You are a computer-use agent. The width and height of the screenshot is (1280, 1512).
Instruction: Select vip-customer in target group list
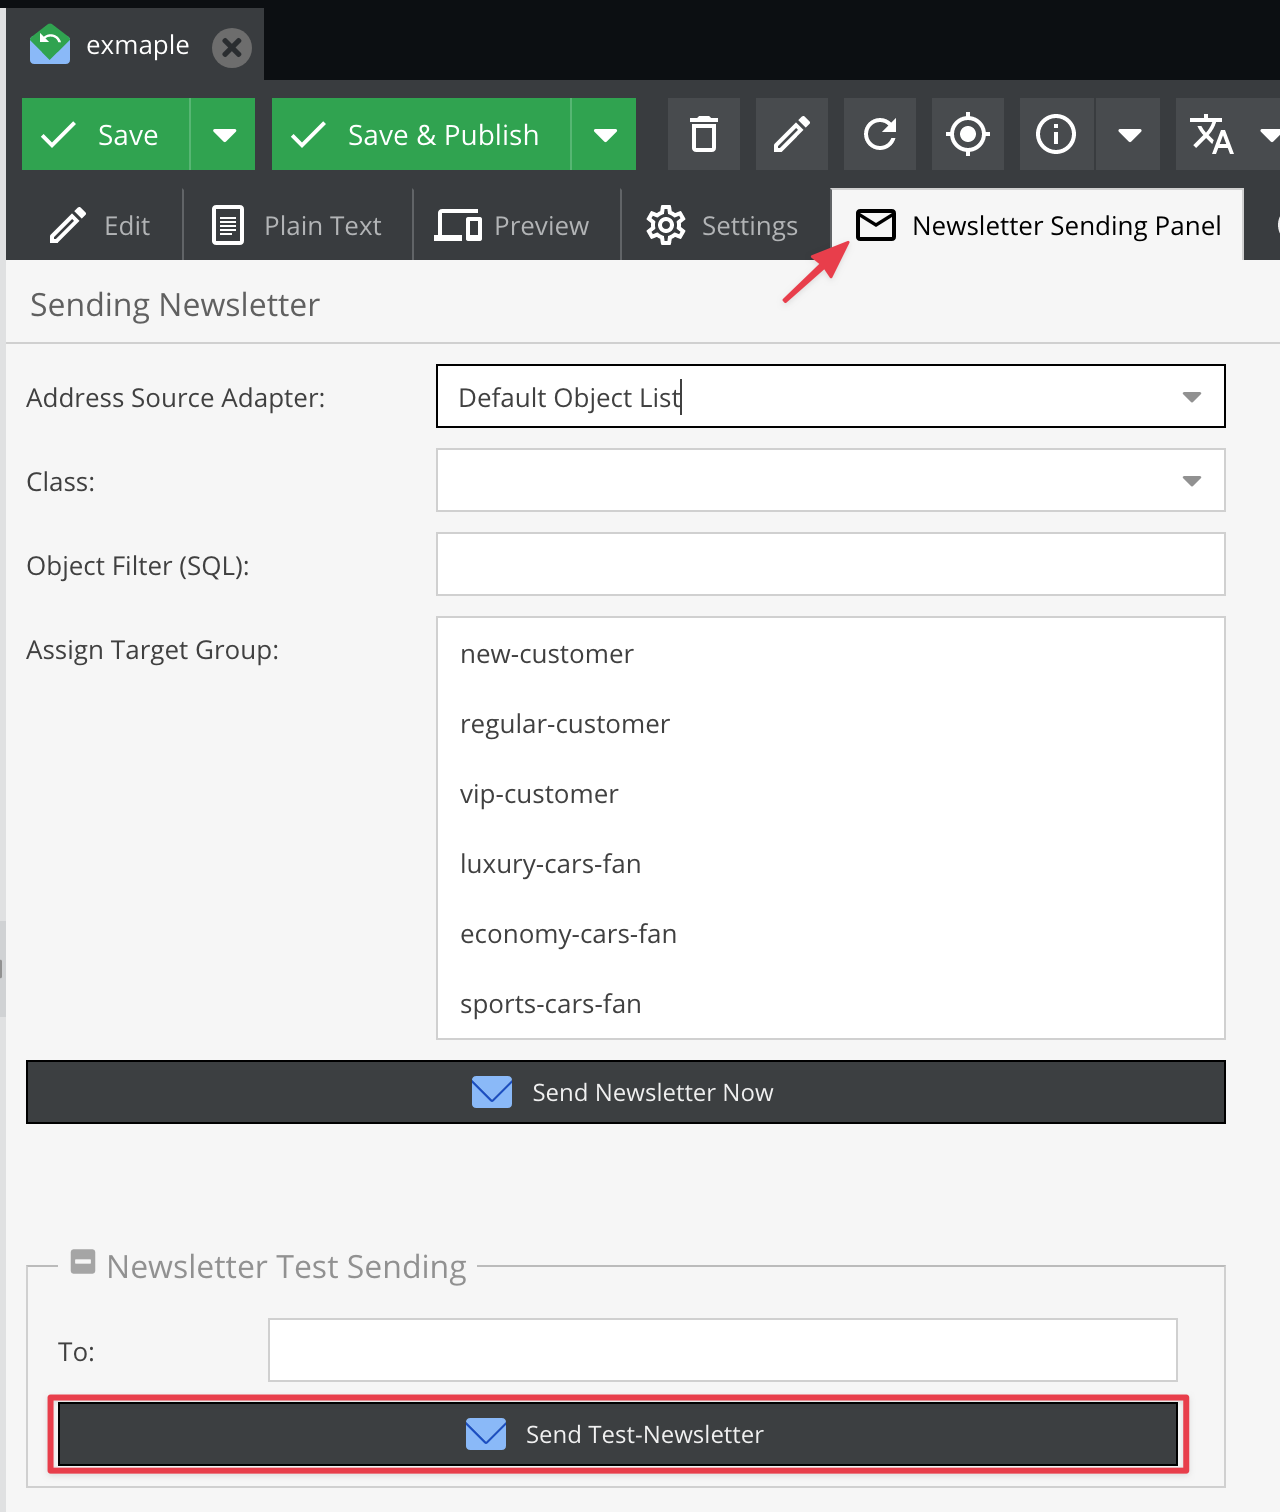coord(539,794)
